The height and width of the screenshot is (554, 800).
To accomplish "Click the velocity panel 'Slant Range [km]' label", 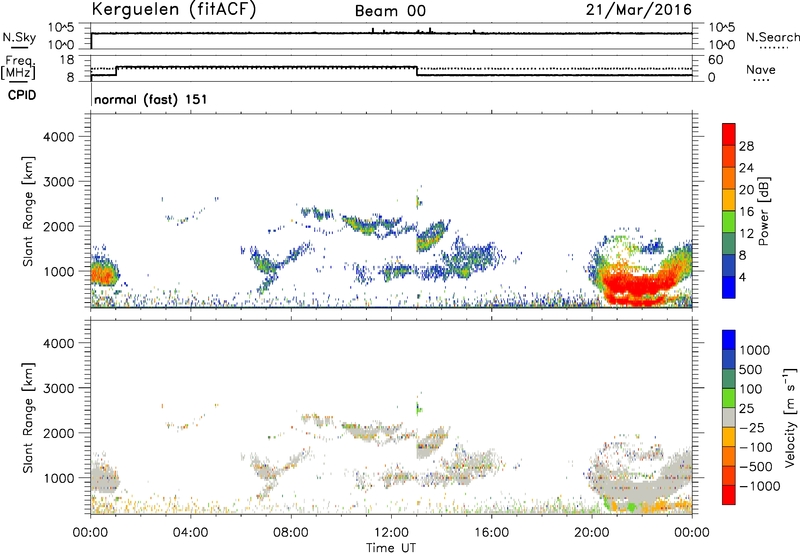I will [28, 418].
